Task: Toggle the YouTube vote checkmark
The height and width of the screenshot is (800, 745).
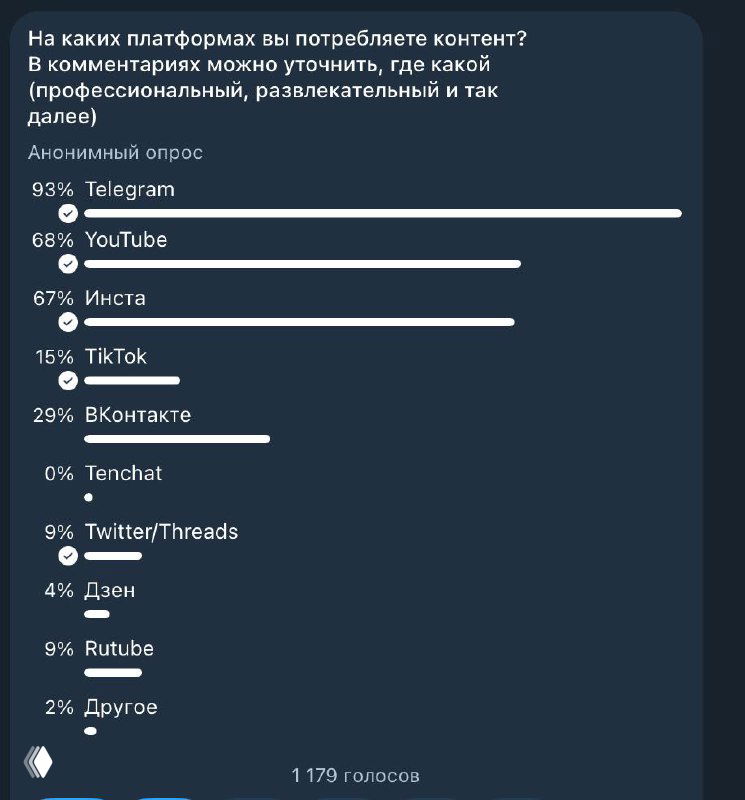Action: coord(67,264)
